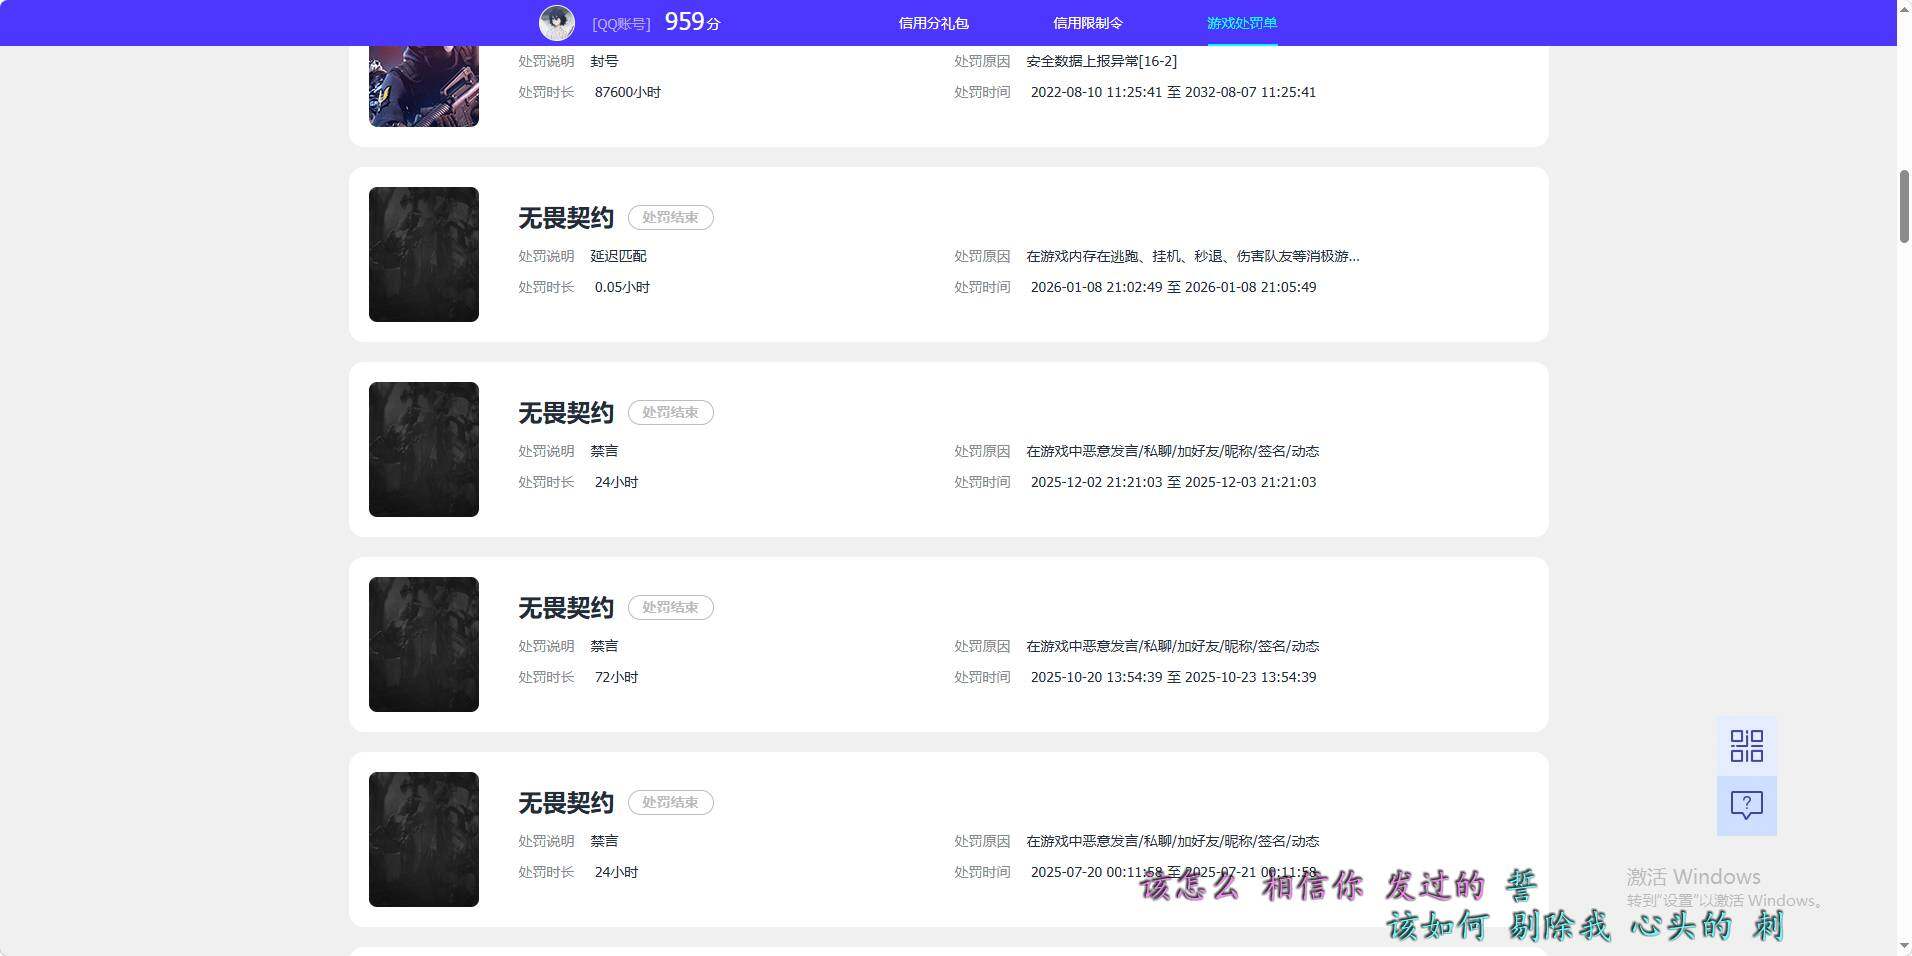The width and height of the screenshot is (1912, 956).
Task: Open thumbnail of 延迟匹配 record
Action: point(424,254)
